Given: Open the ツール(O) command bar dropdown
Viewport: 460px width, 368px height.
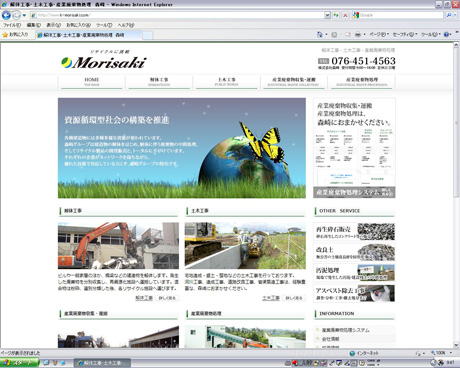Looking at the screenshot, I should pos(431,34).
